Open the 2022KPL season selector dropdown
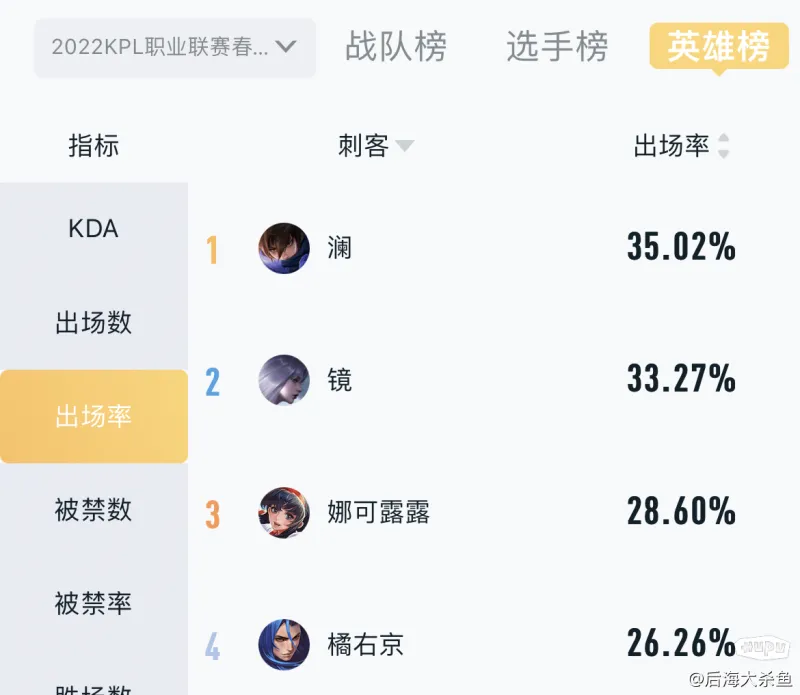The height and width of the screenshot is (695, 800). click(174, 48)
